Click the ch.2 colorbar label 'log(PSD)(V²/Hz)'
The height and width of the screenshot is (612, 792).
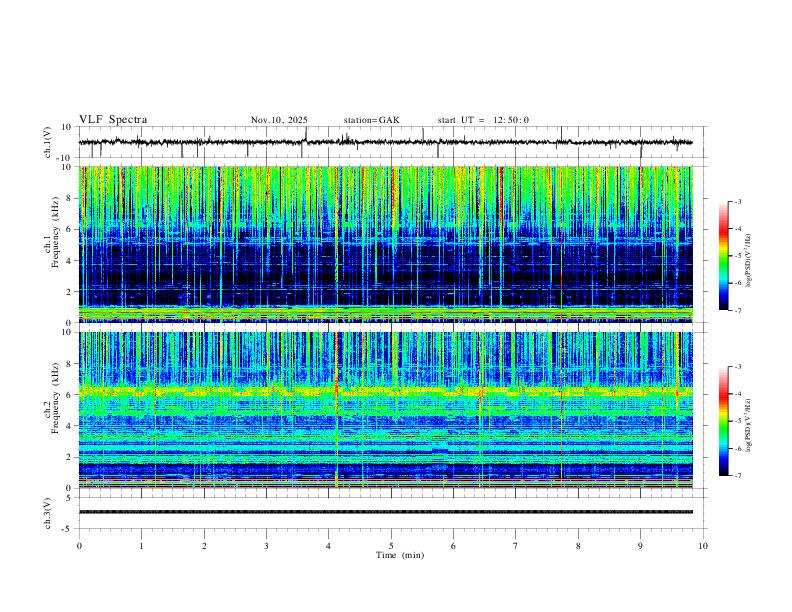point(748,426)
